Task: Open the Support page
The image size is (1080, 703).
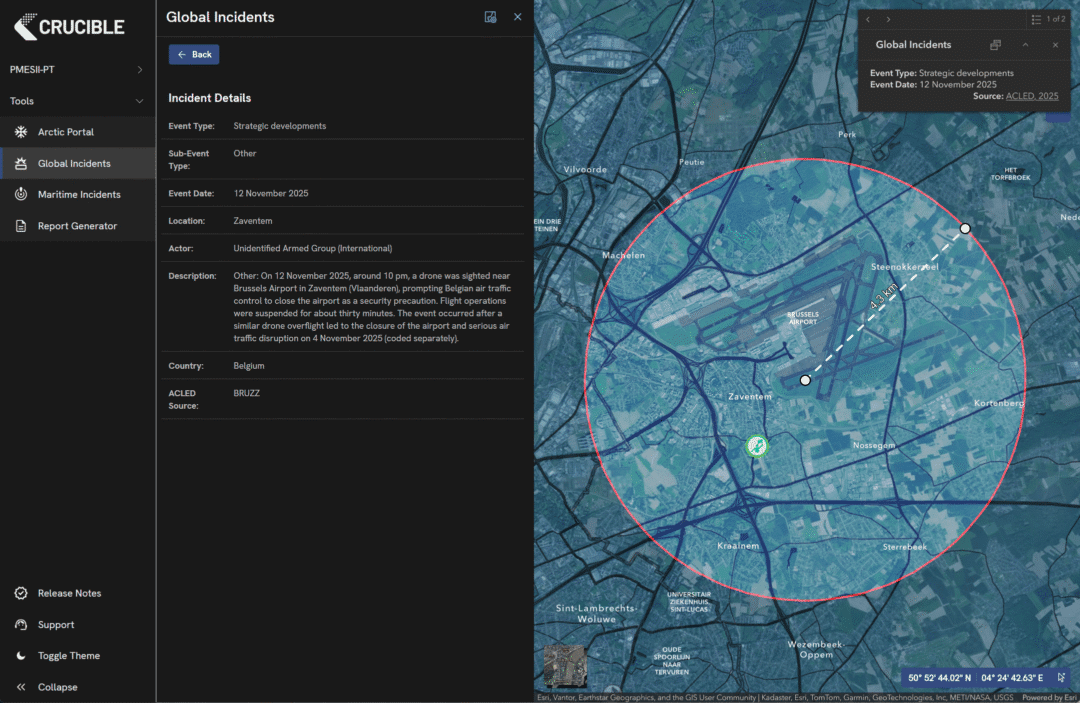Action: pyautogui.click(x=56, y=625)
